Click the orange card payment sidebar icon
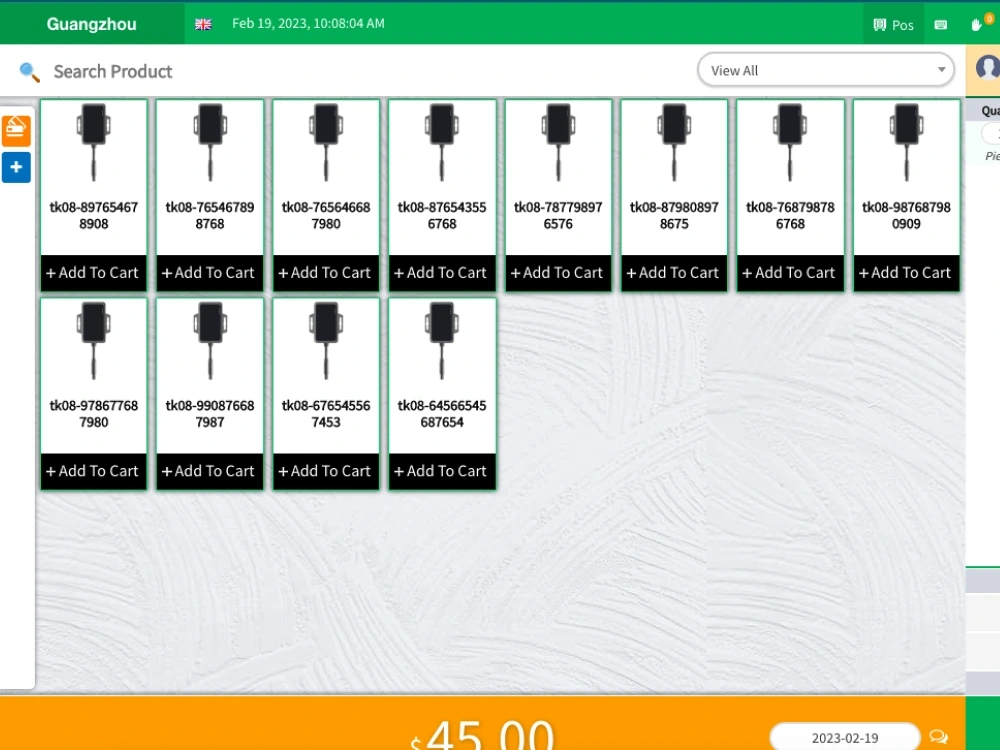 16,130
